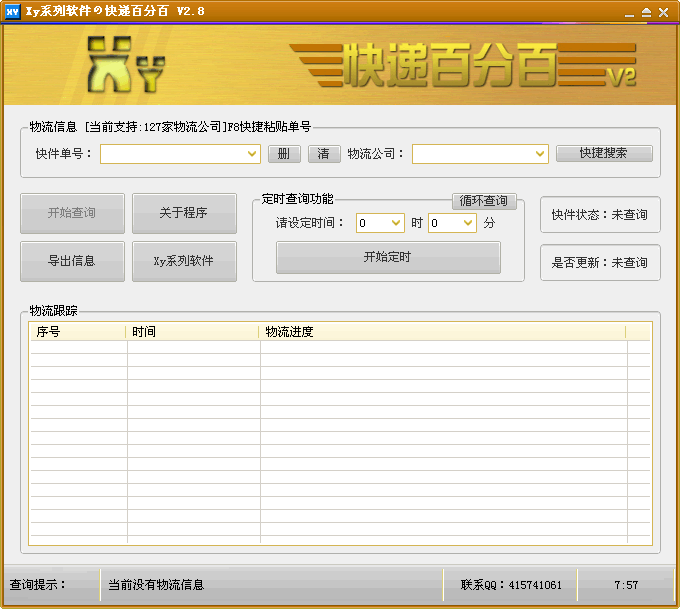Open the 关于程序 about dialog

tap(184, 213)
